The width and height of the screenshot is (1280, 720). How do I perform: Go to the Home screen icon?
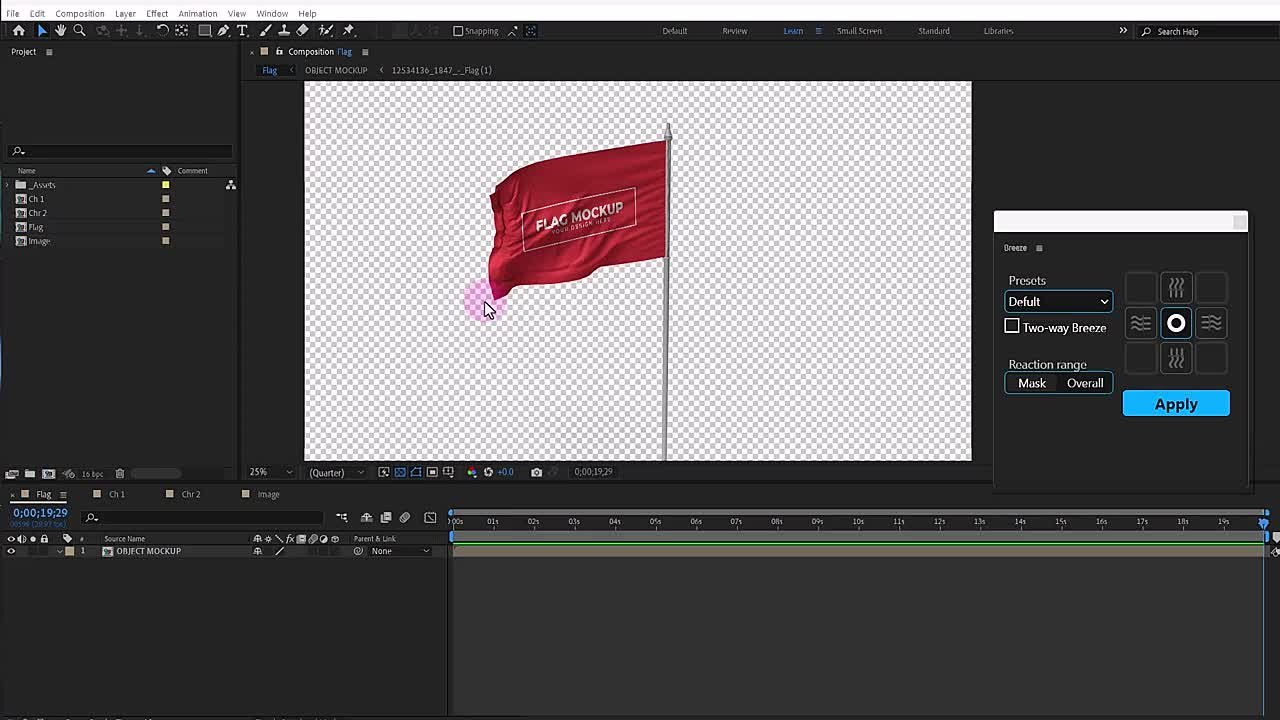point(18,31)
